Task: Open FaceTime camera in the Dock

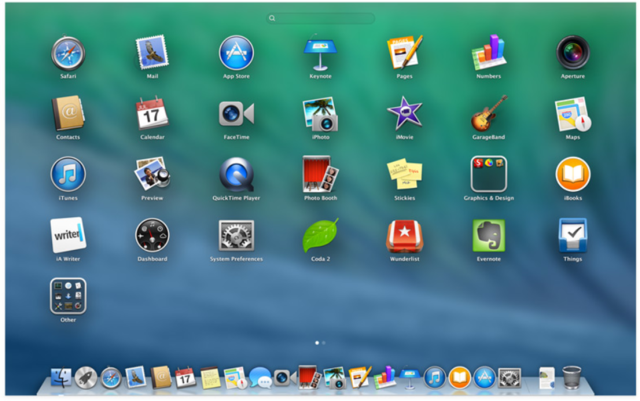Action: pyautogui.click(x=285, y=377)
